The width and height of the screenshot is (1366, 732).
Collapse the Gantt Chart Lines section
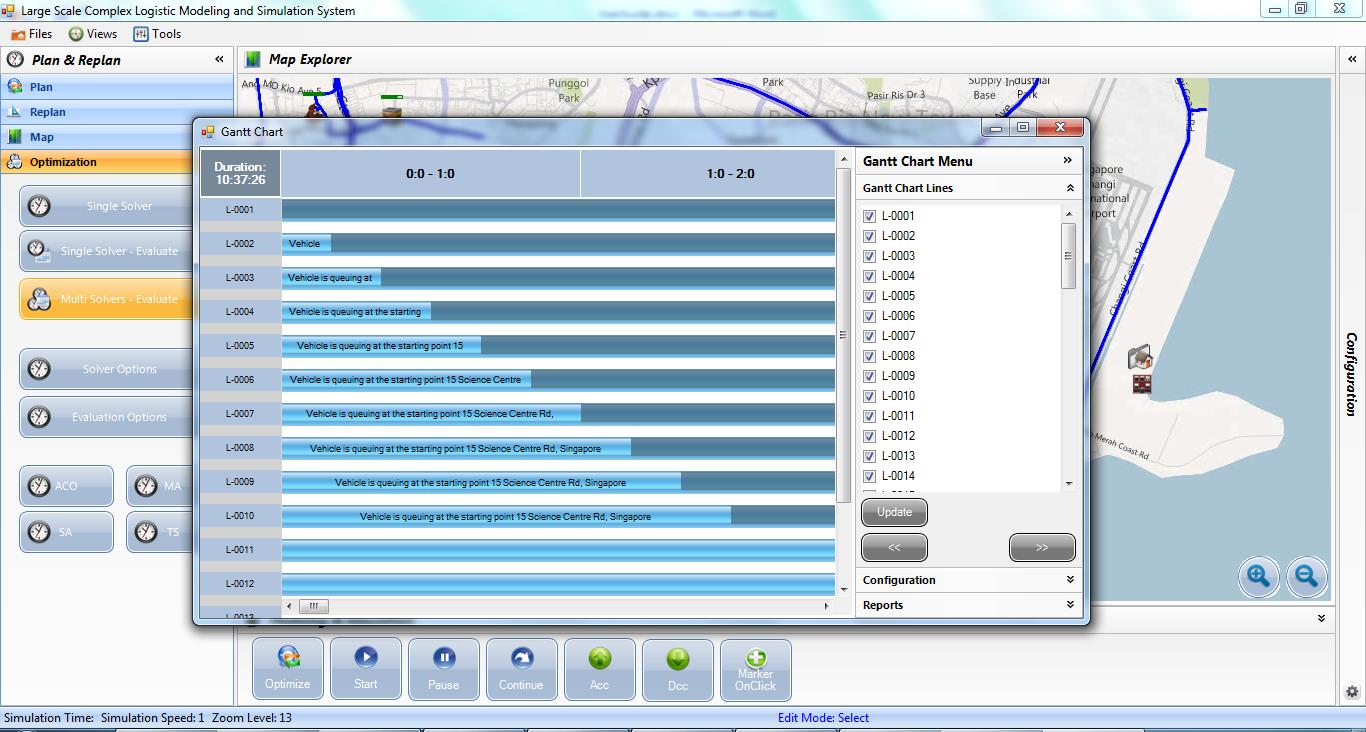pos(1070,188)
